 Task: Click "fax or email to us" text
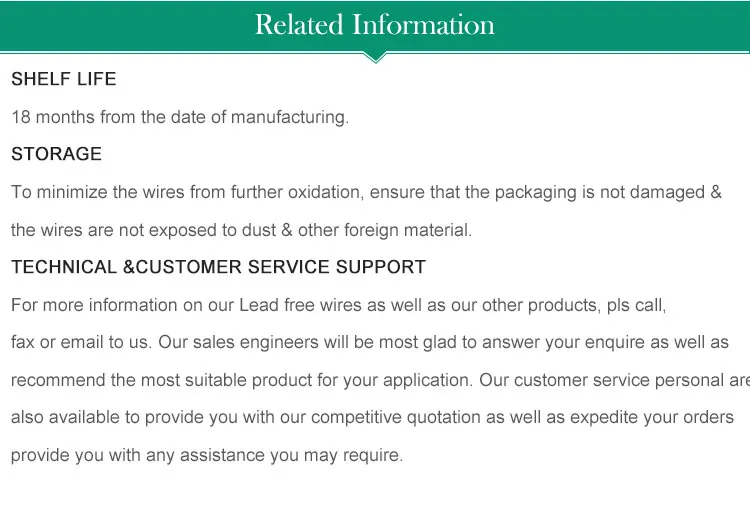81,342
